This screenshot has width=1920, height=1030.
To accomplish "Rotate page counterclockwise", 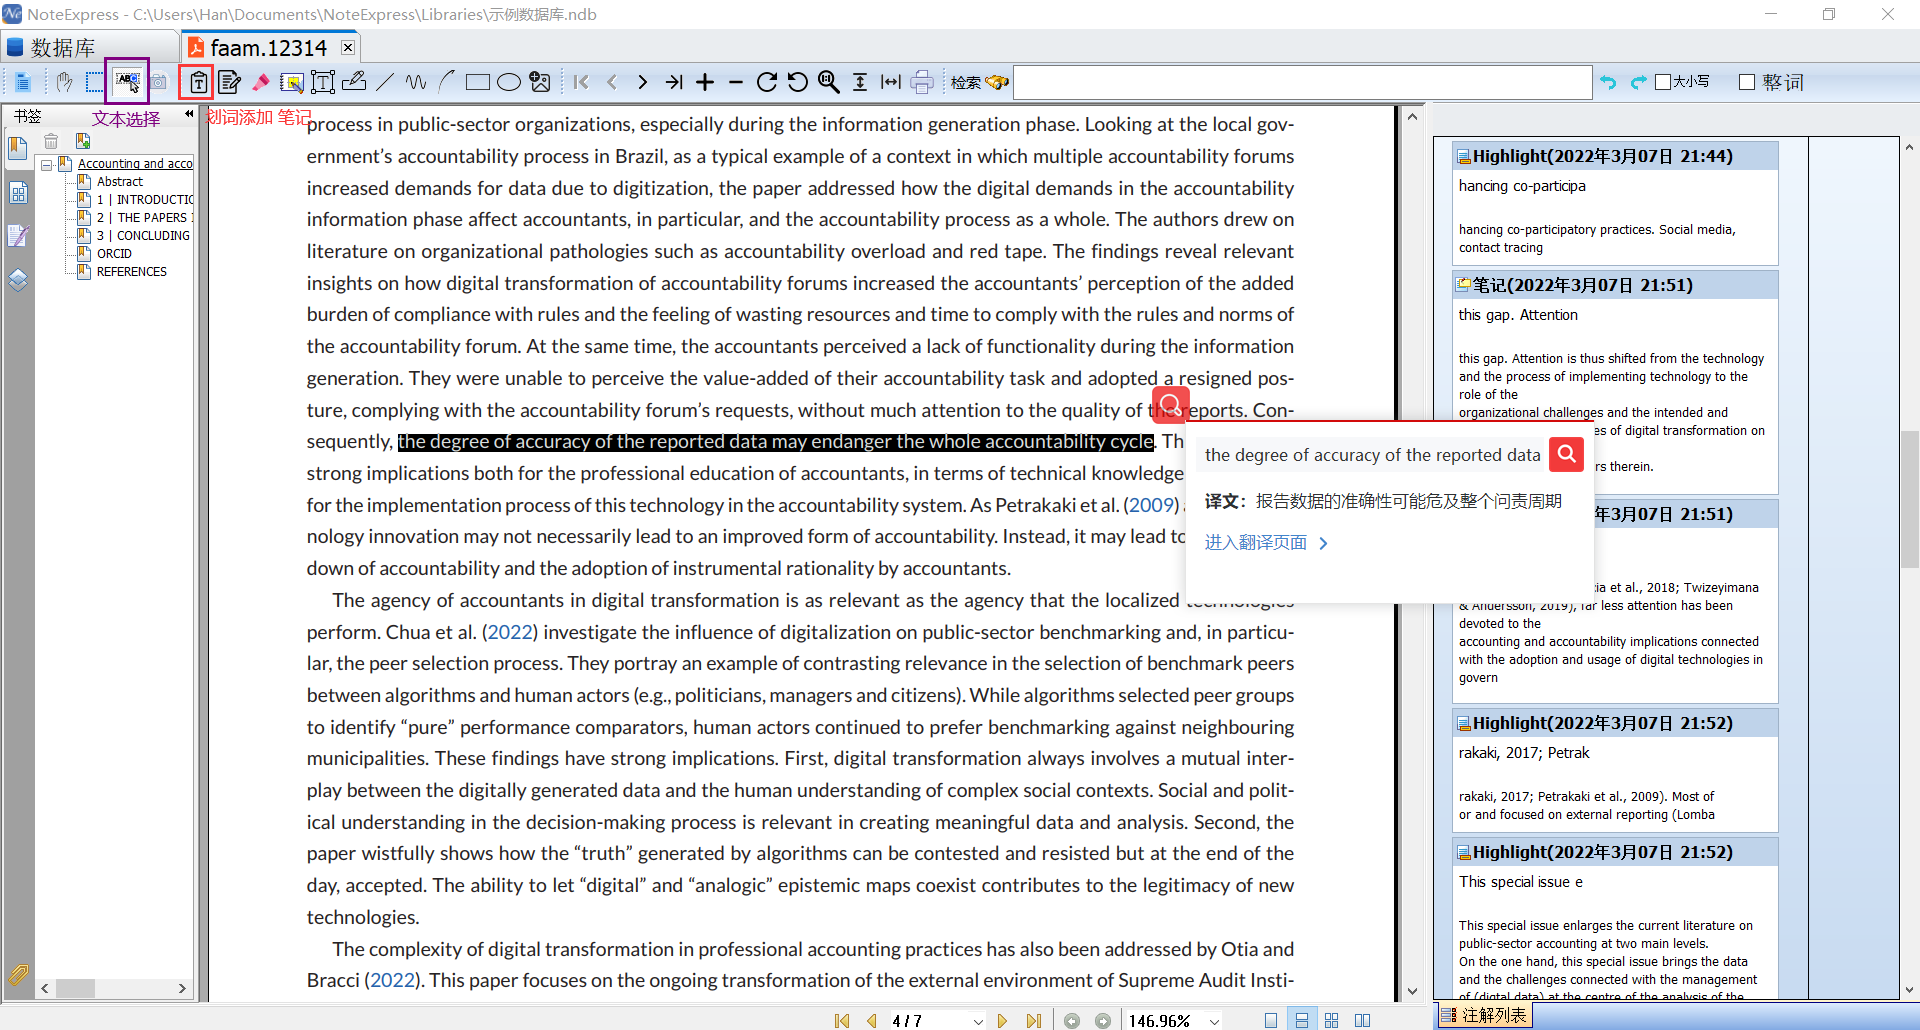I will (798, 82).
